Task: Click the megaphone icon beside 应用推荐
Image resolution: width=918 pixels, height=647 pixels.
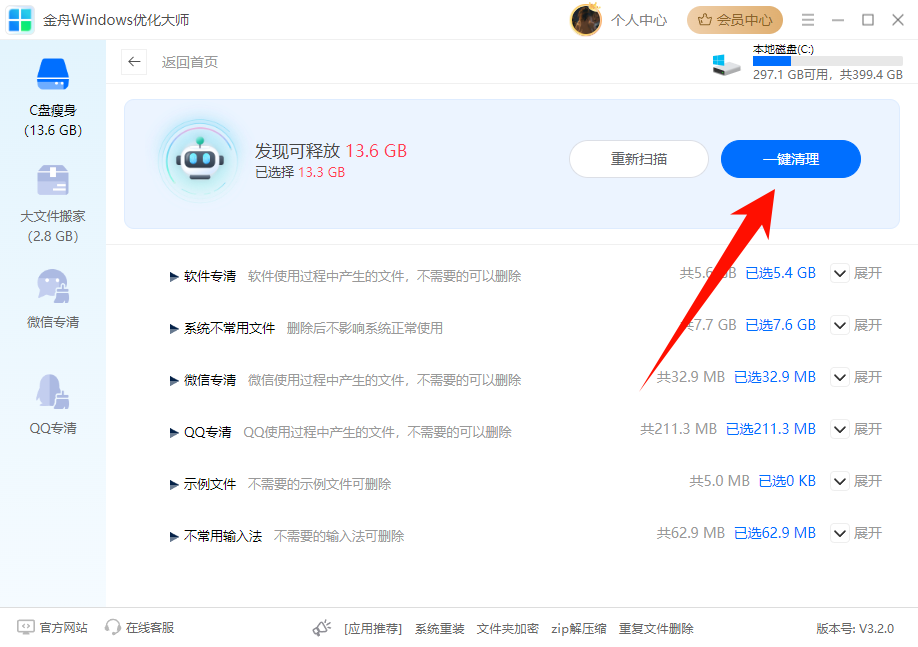Action: pos(321,626)
